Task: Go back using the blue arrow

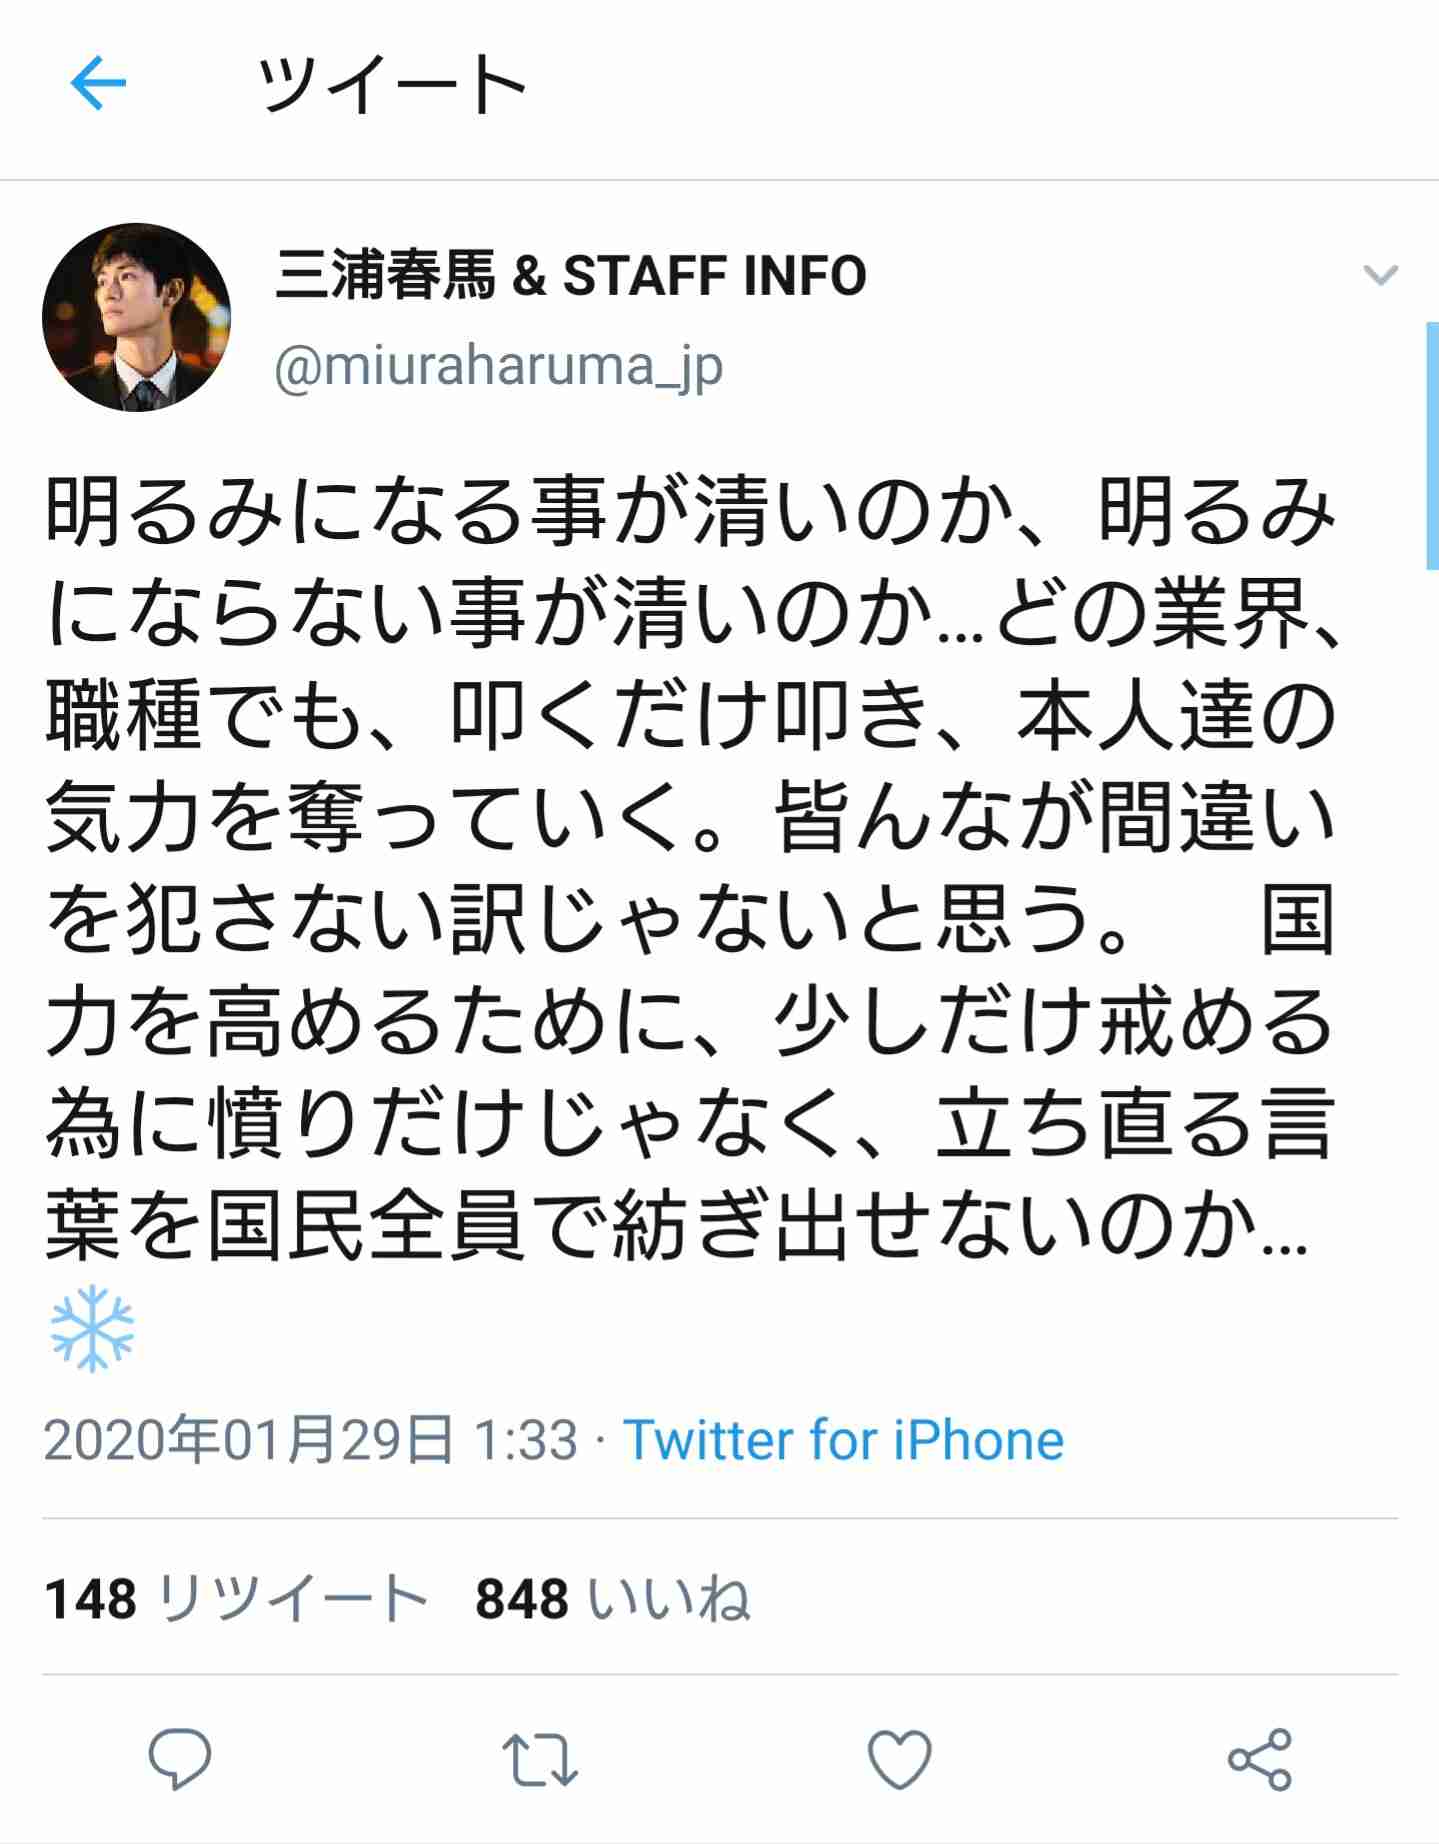Action: (x=98, y=83)
